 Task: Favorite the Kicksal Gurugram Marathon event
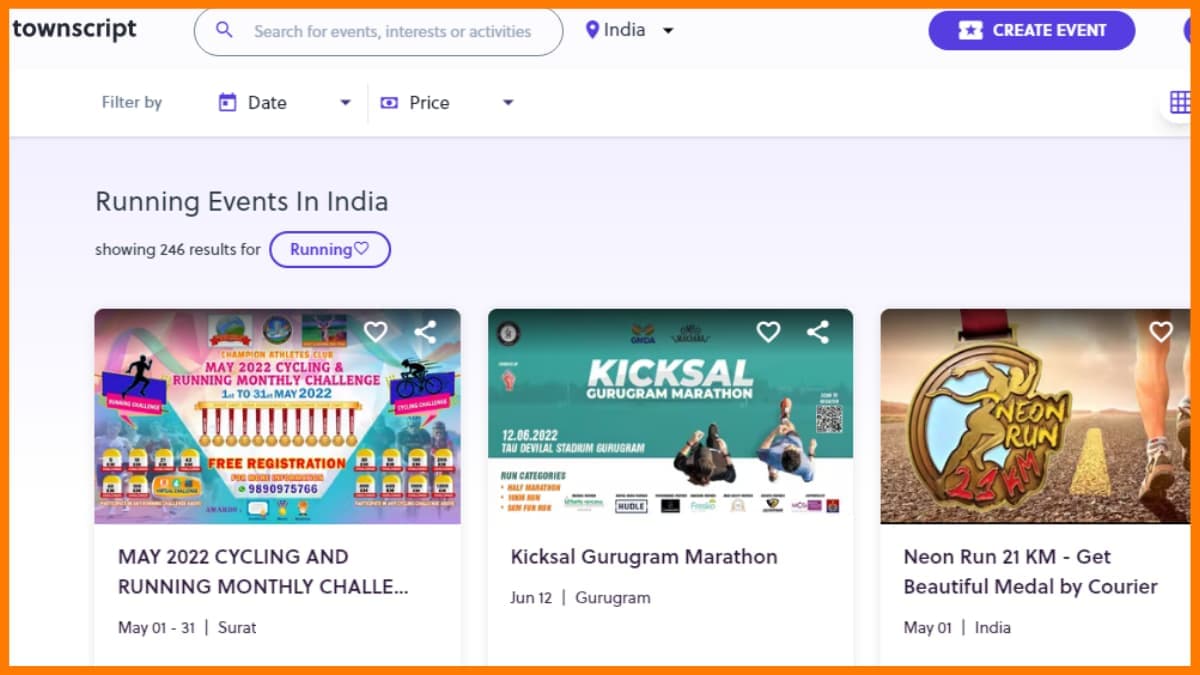(768, 332)
